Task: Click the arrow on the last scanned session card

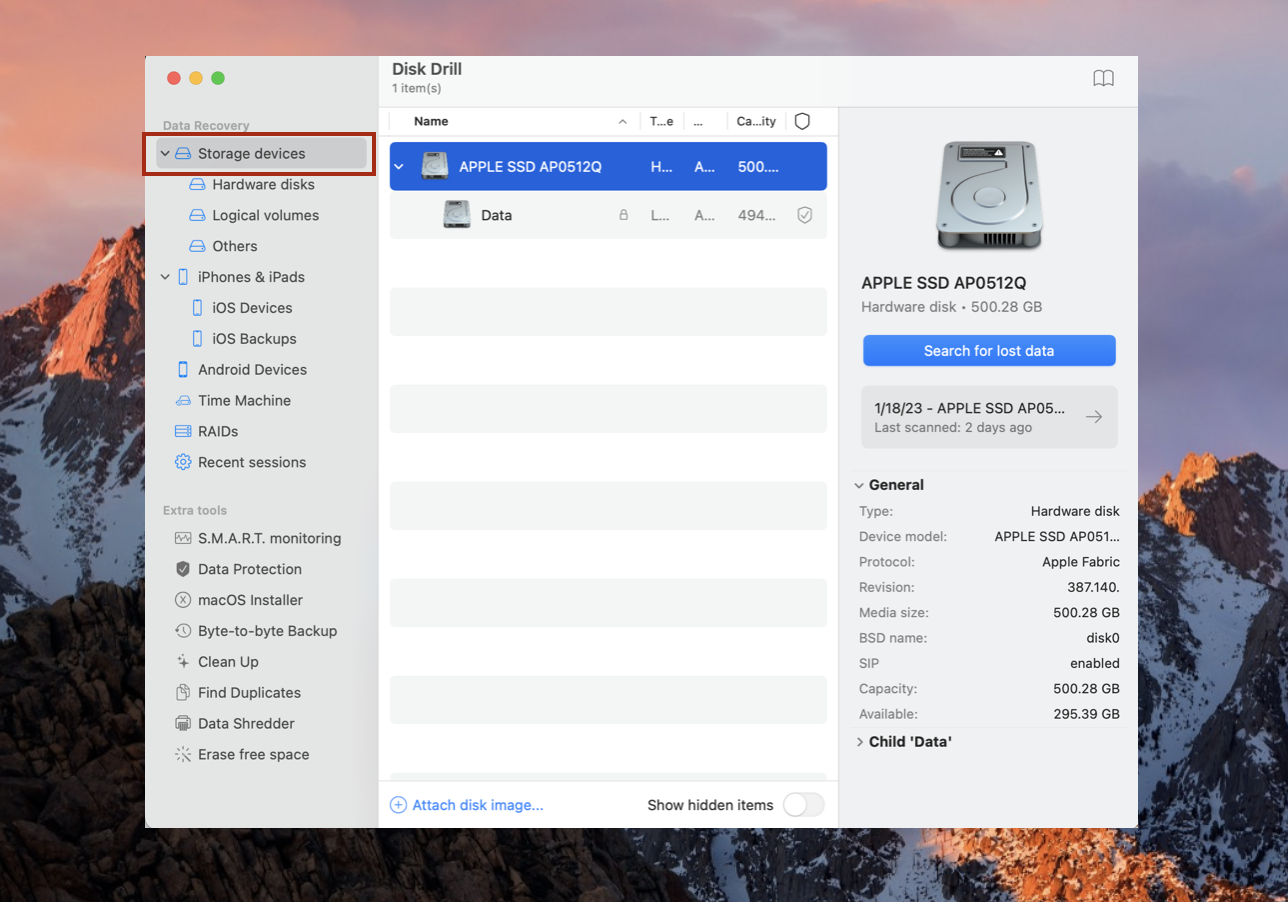Action: pyautogui.click(x=1094, y=417)
